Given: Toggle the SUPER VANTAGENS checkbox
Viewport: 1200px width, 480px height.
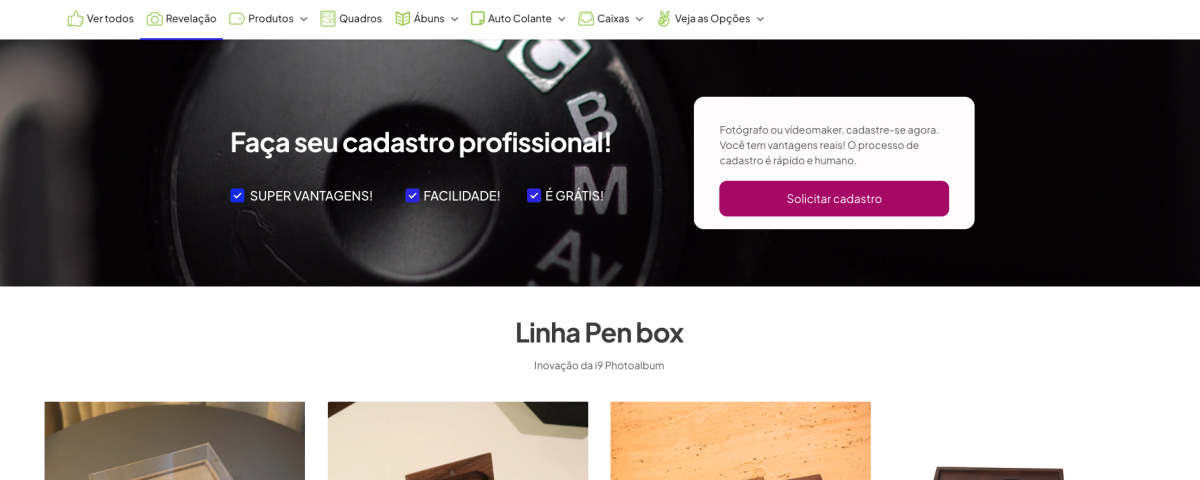Looking at the screenshot, I should (x=237, y=195).
